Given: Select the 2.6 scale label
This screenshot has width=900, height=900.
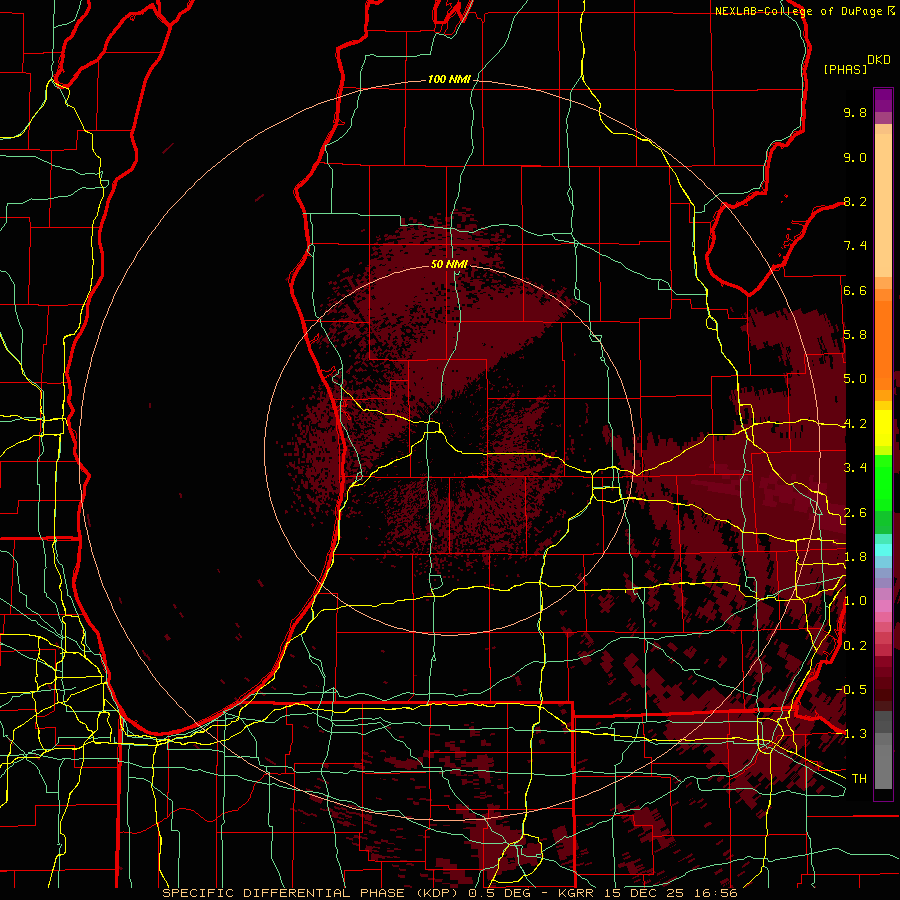Looking at the screenshot, I should [855, 513].
